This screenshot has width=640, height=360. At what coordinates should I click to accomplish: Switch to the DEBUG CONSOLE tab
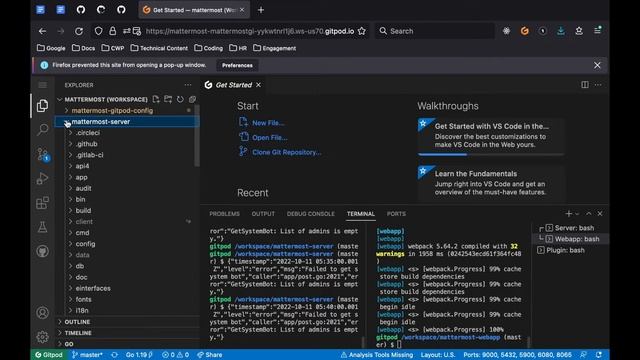[x=311, y=214]
